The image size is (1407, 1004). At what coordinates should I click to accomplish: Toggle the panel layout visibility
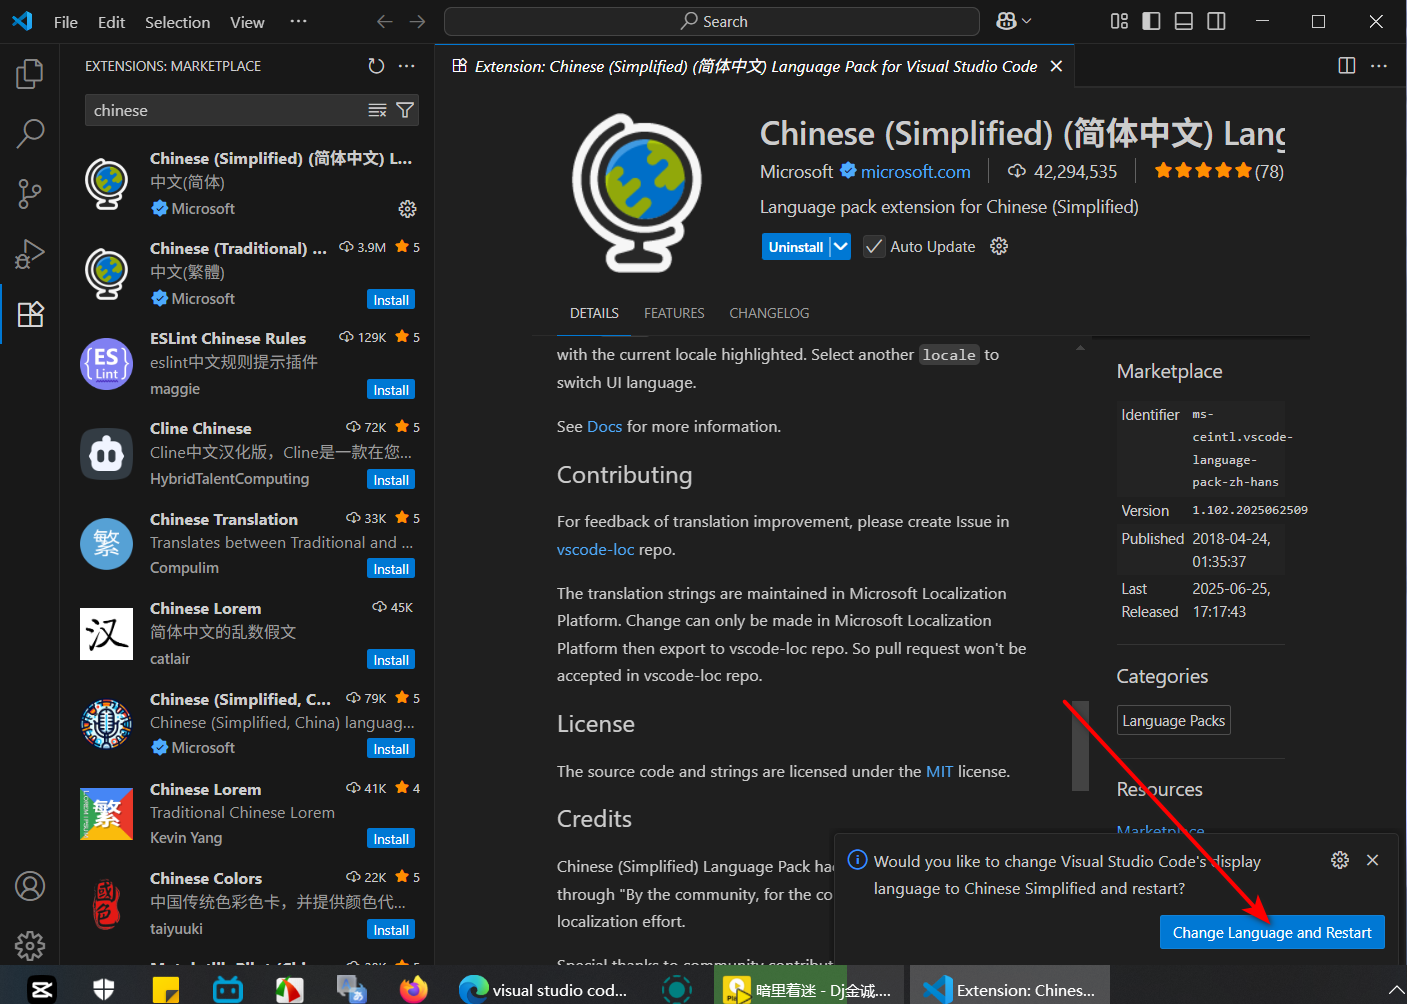[1183, 20]
